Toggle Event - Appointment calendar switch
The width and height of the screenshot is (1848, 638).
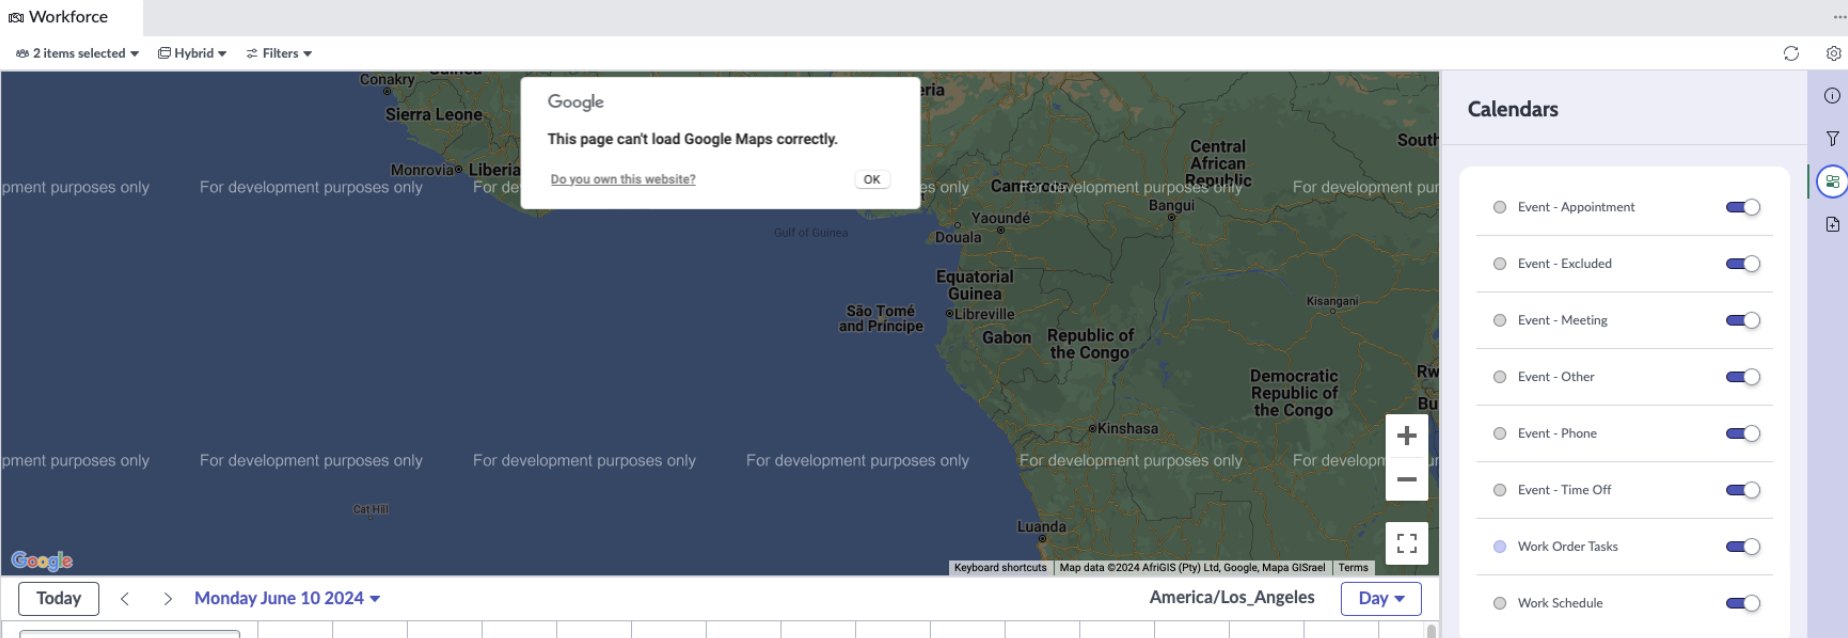click(x=1743, y=207)
